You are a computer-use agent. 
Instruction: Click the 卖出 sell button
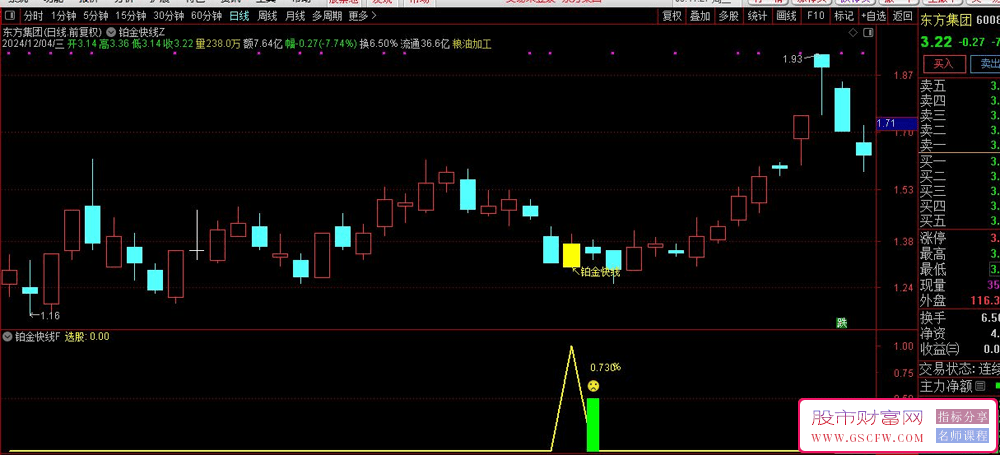pyautogui.click(x=985, y=63)
